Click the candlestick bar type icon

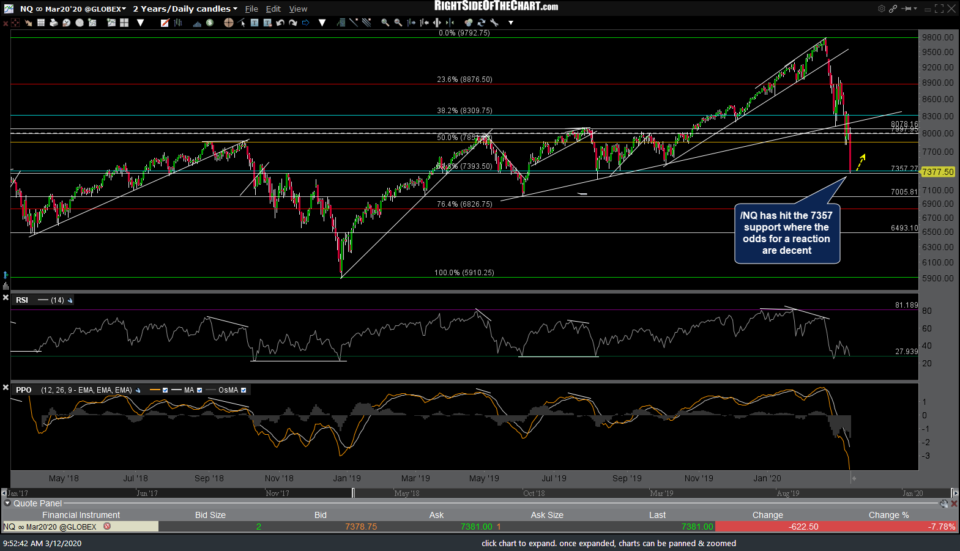pyautogui.click(x=178, y=23)
